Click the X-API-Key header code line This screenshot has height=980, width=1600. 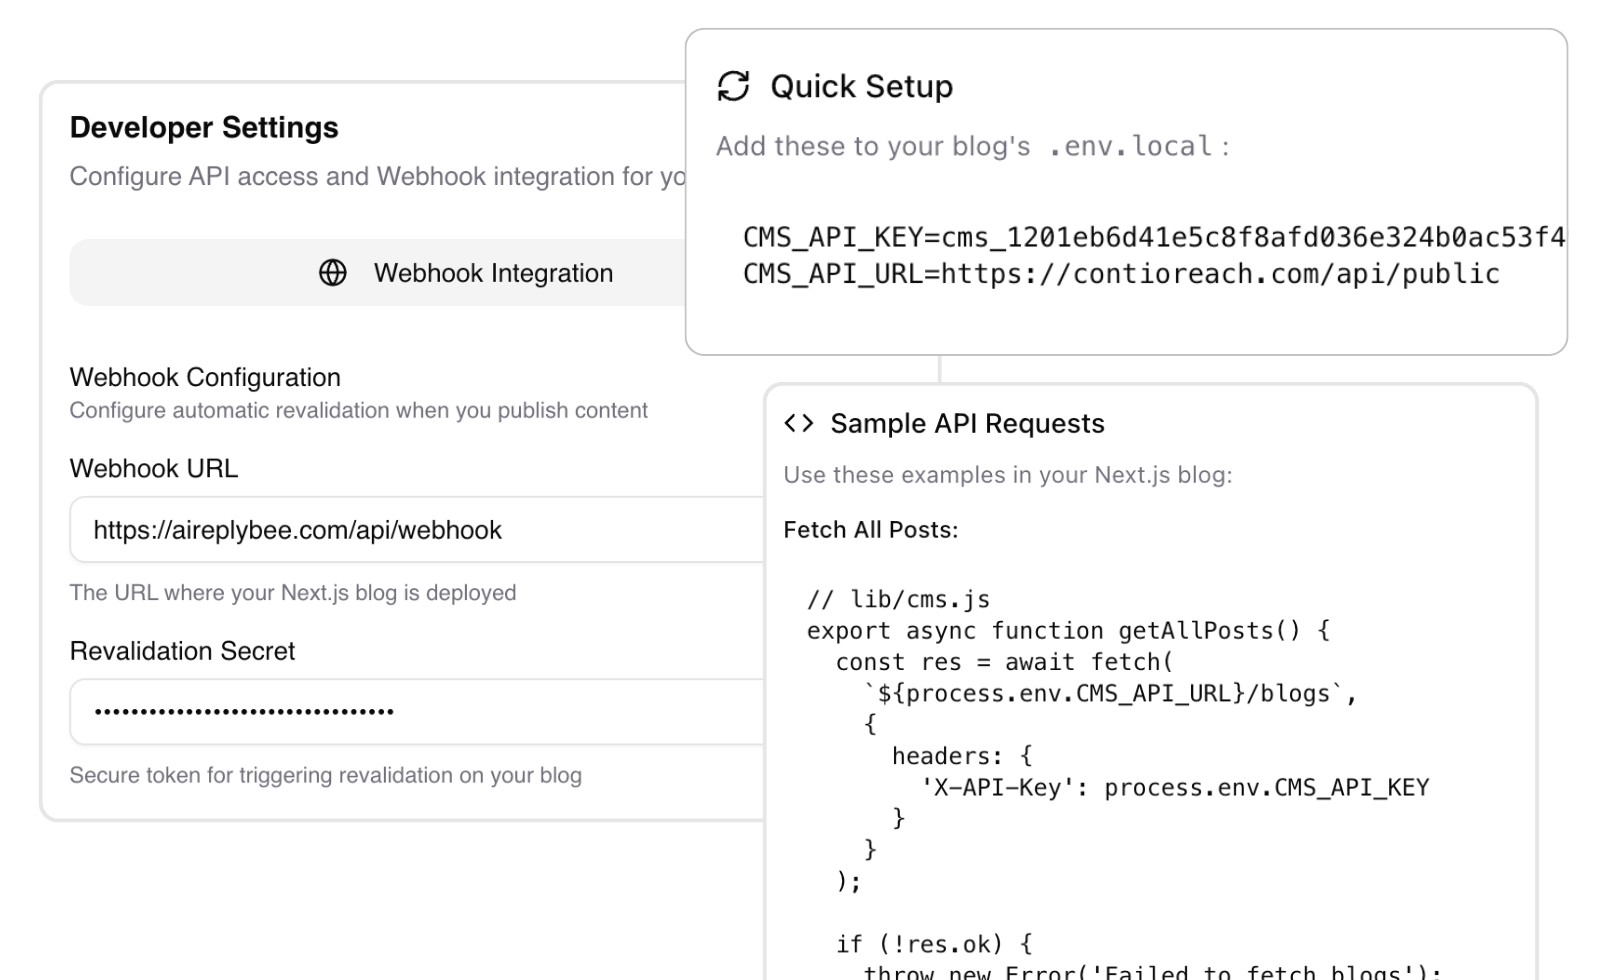pos(1174,787)
